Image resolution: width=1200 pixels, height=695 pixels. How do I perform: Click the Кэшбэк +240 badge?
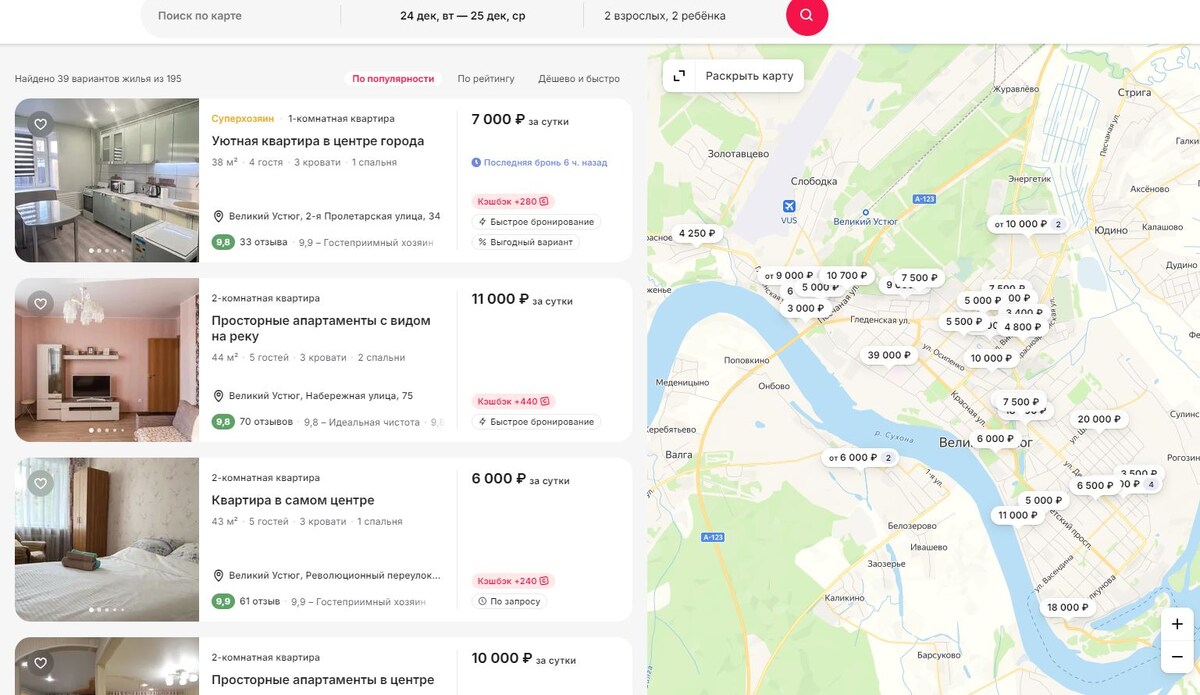coord(513,581)
